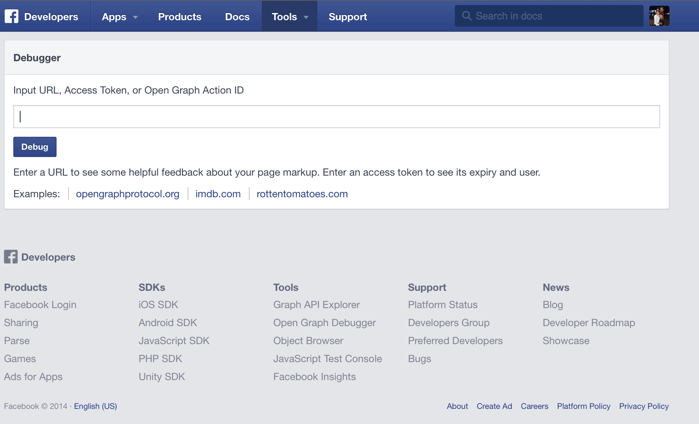This screenshot has width=699, height=424.
Task: Click the Tools label in navbar
Action: tap(284, 16)
